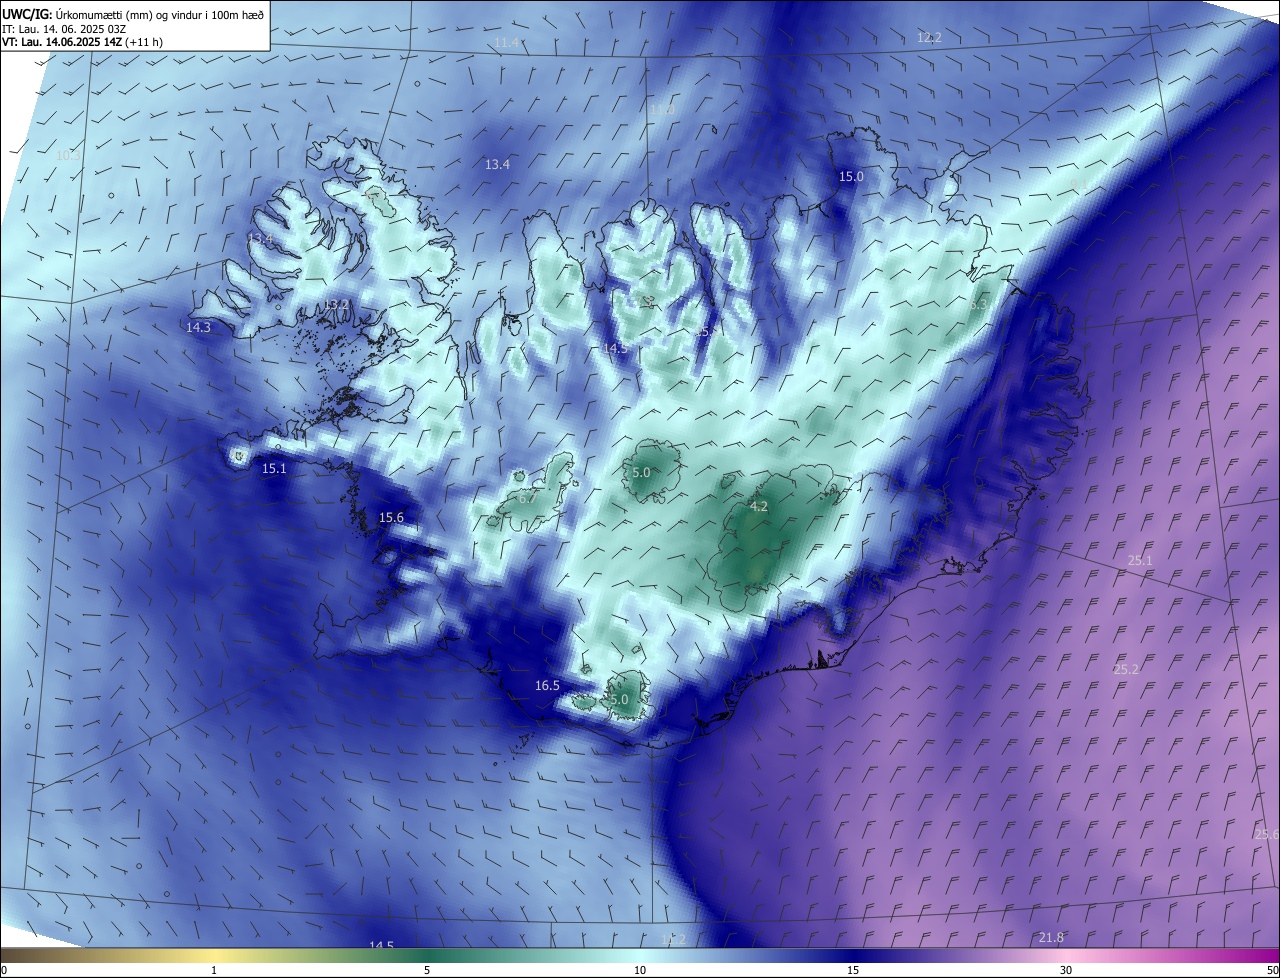Click the 'IT: Lau. 14. 06. 2025 03Z' line
This screenshot has height=978, width=1280.
[x=65, y=28]
